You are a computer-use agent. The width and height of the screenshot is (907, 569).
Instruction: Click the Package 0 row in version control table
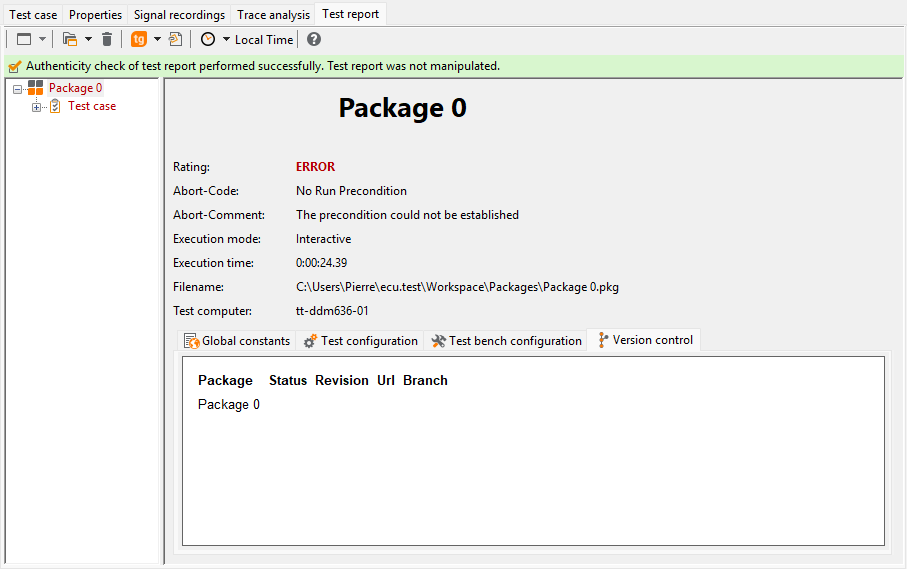pyautogui.click(x=229, y=405)
